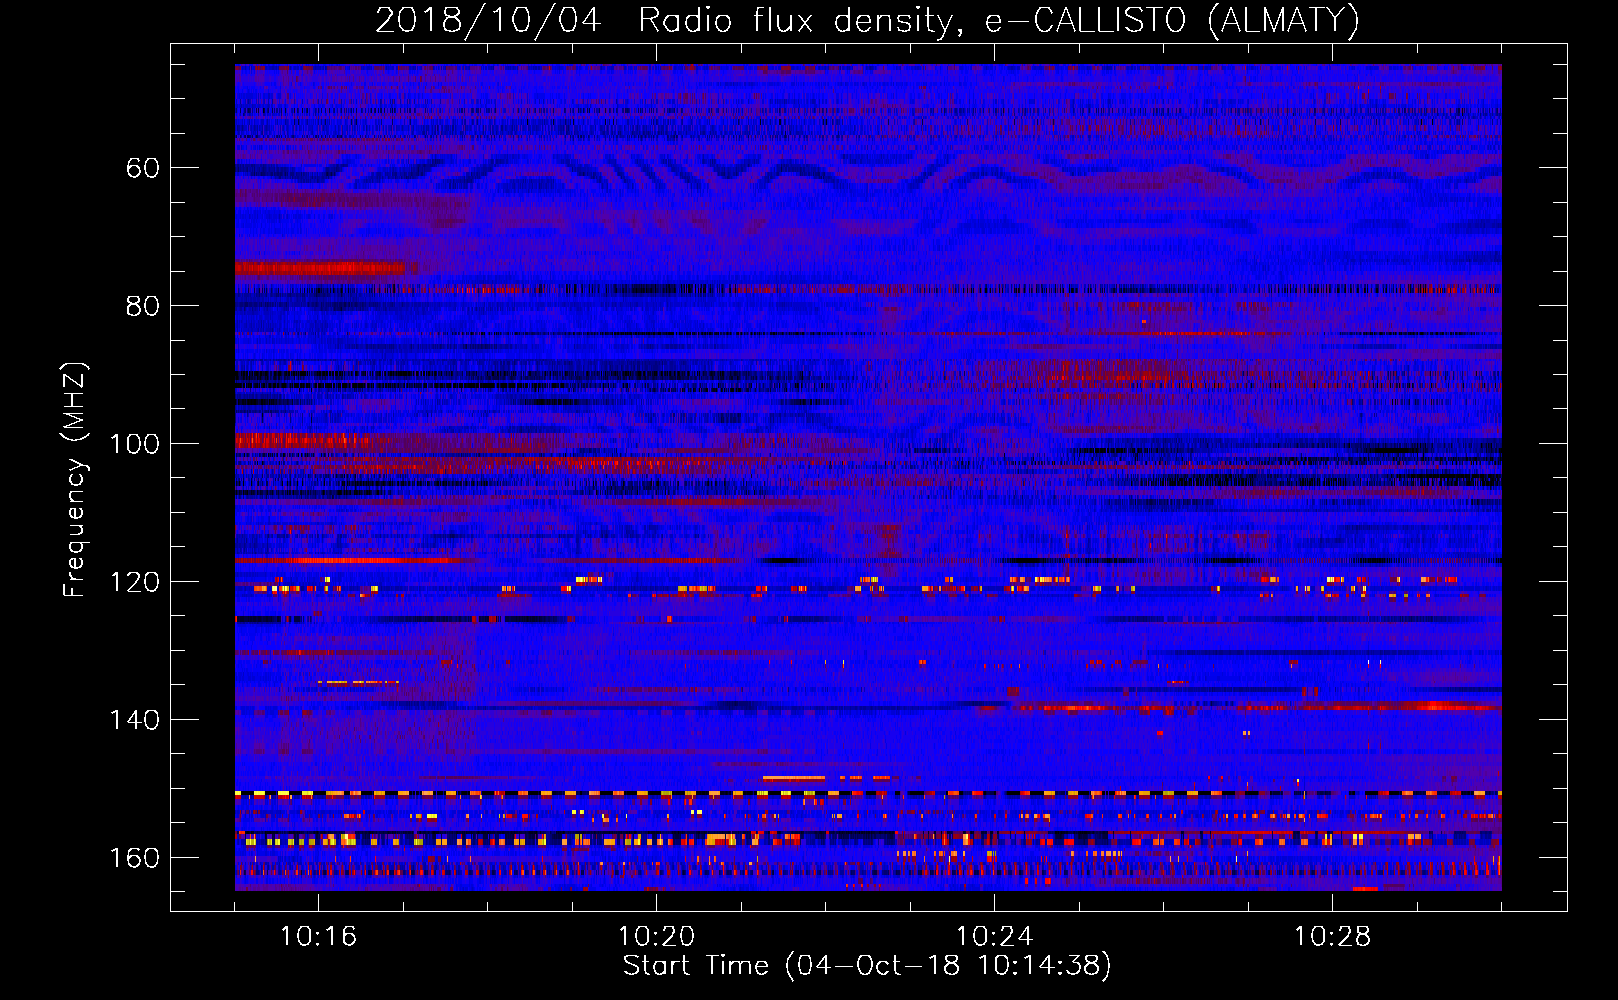Click the 60 MHz frequency tick label
Screen dimensions: 1618x1000
coord(142,168)
